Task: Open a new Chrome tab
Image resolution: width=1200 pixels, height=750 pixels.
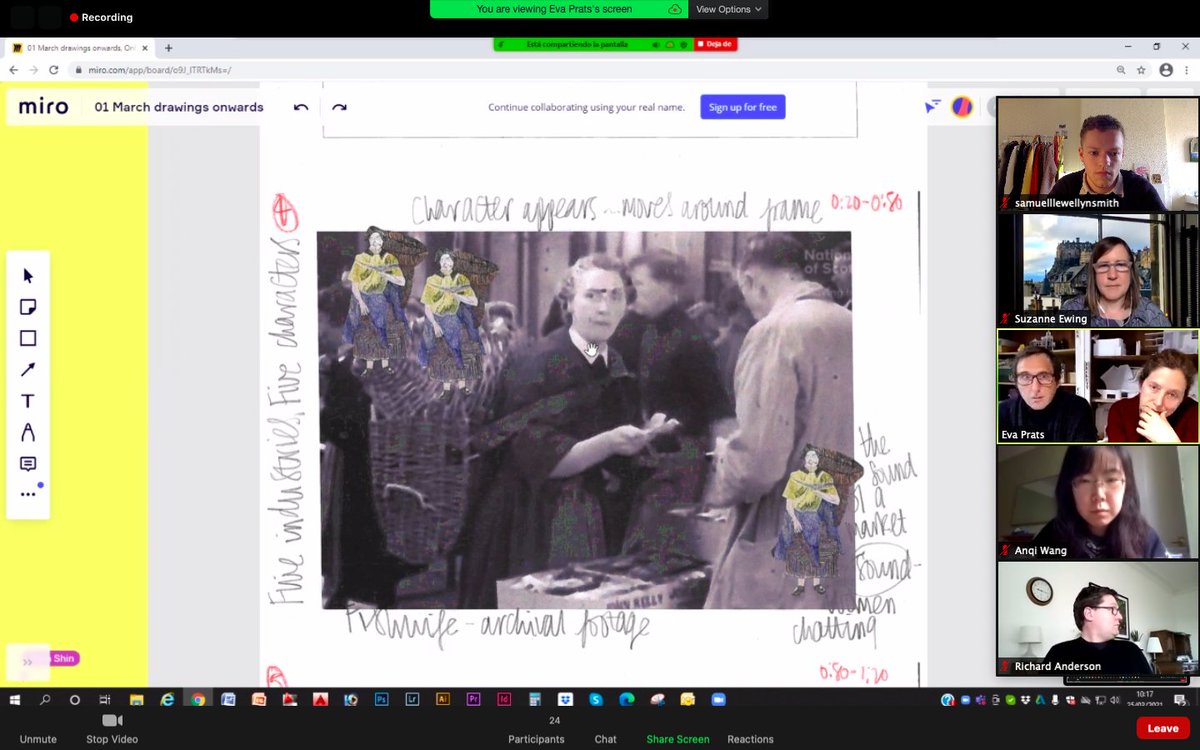Action: (x=168, y=47)
